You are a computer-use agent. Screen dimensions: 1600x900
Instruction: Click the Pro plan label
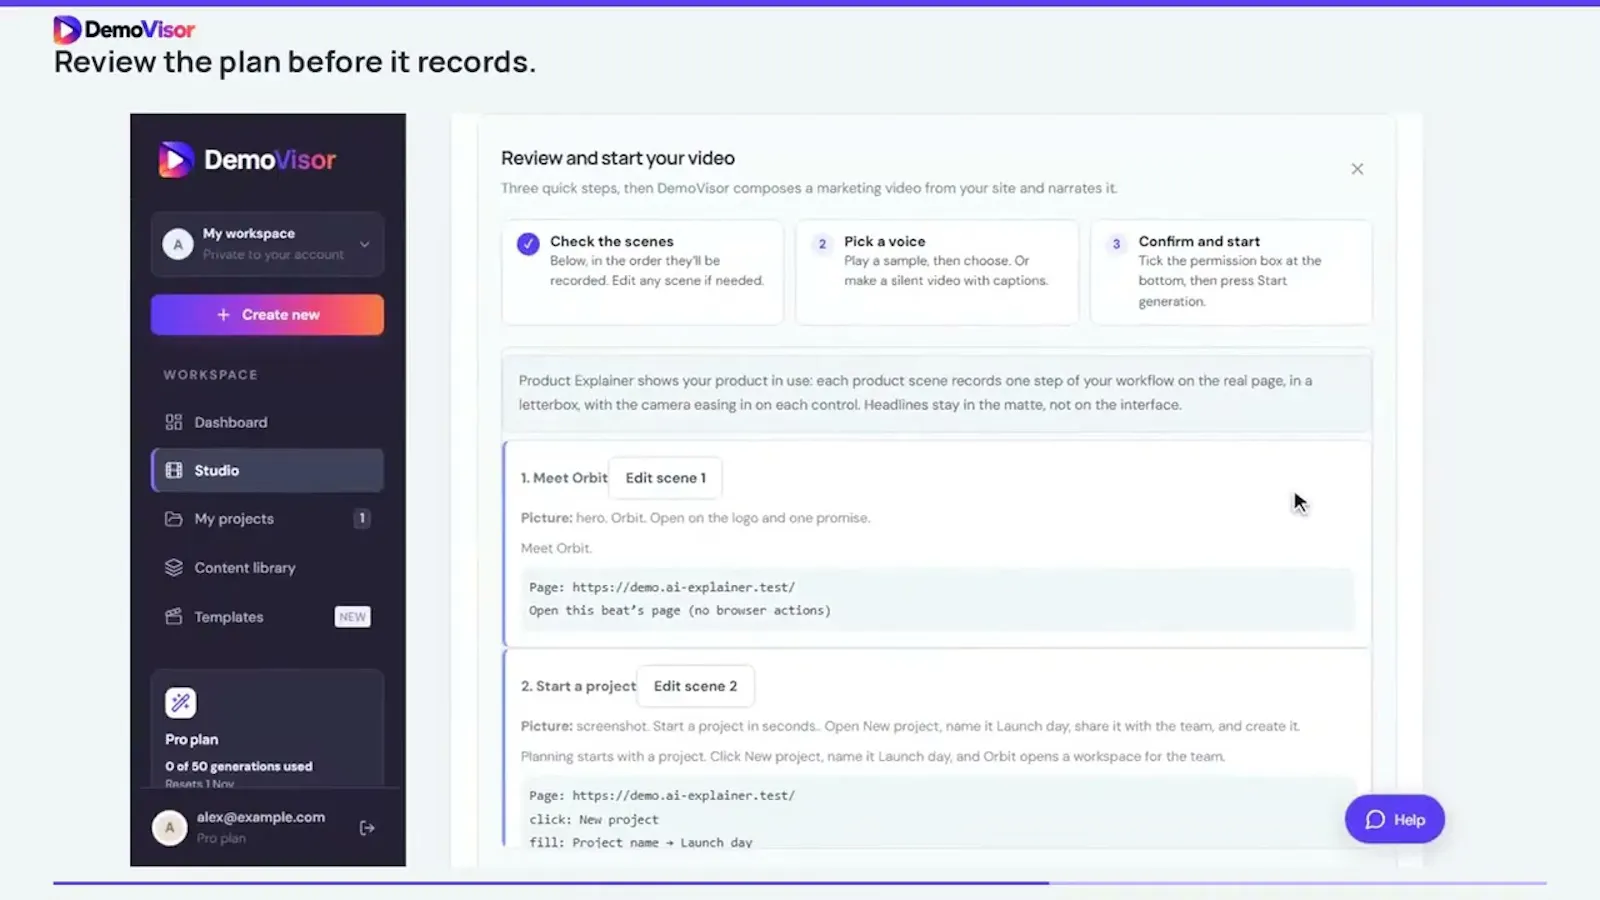191,739
